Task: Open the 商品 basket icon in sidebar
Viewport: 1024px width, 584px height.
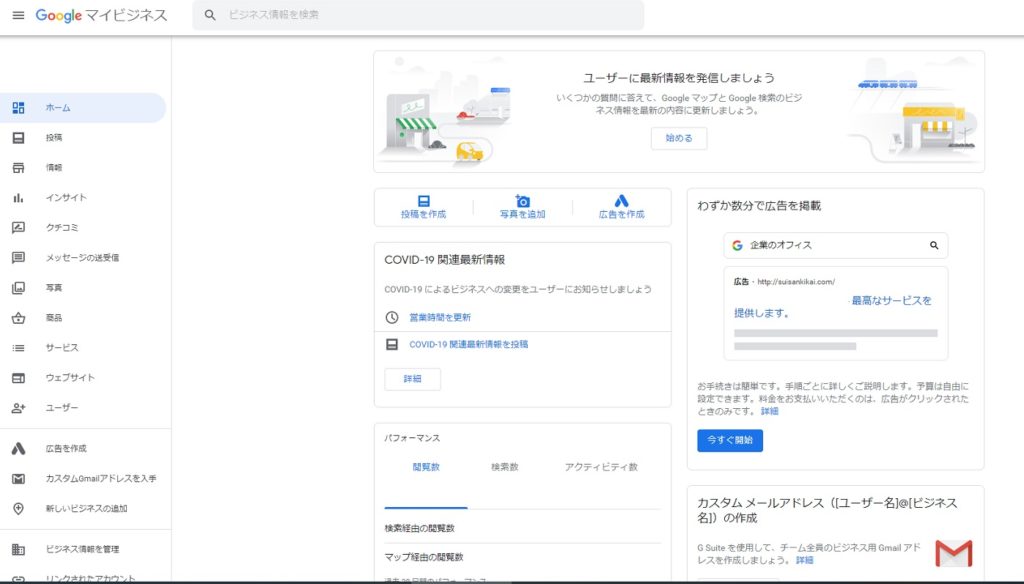Action: tap(18, 318)
